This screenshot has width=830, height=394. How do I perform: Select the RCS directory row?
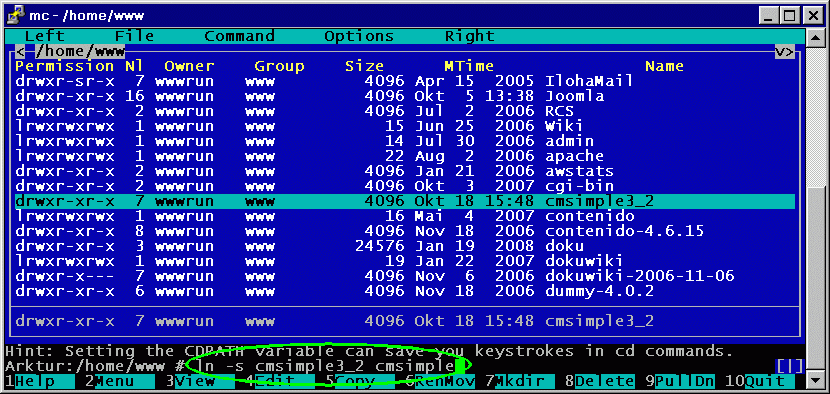405,111
